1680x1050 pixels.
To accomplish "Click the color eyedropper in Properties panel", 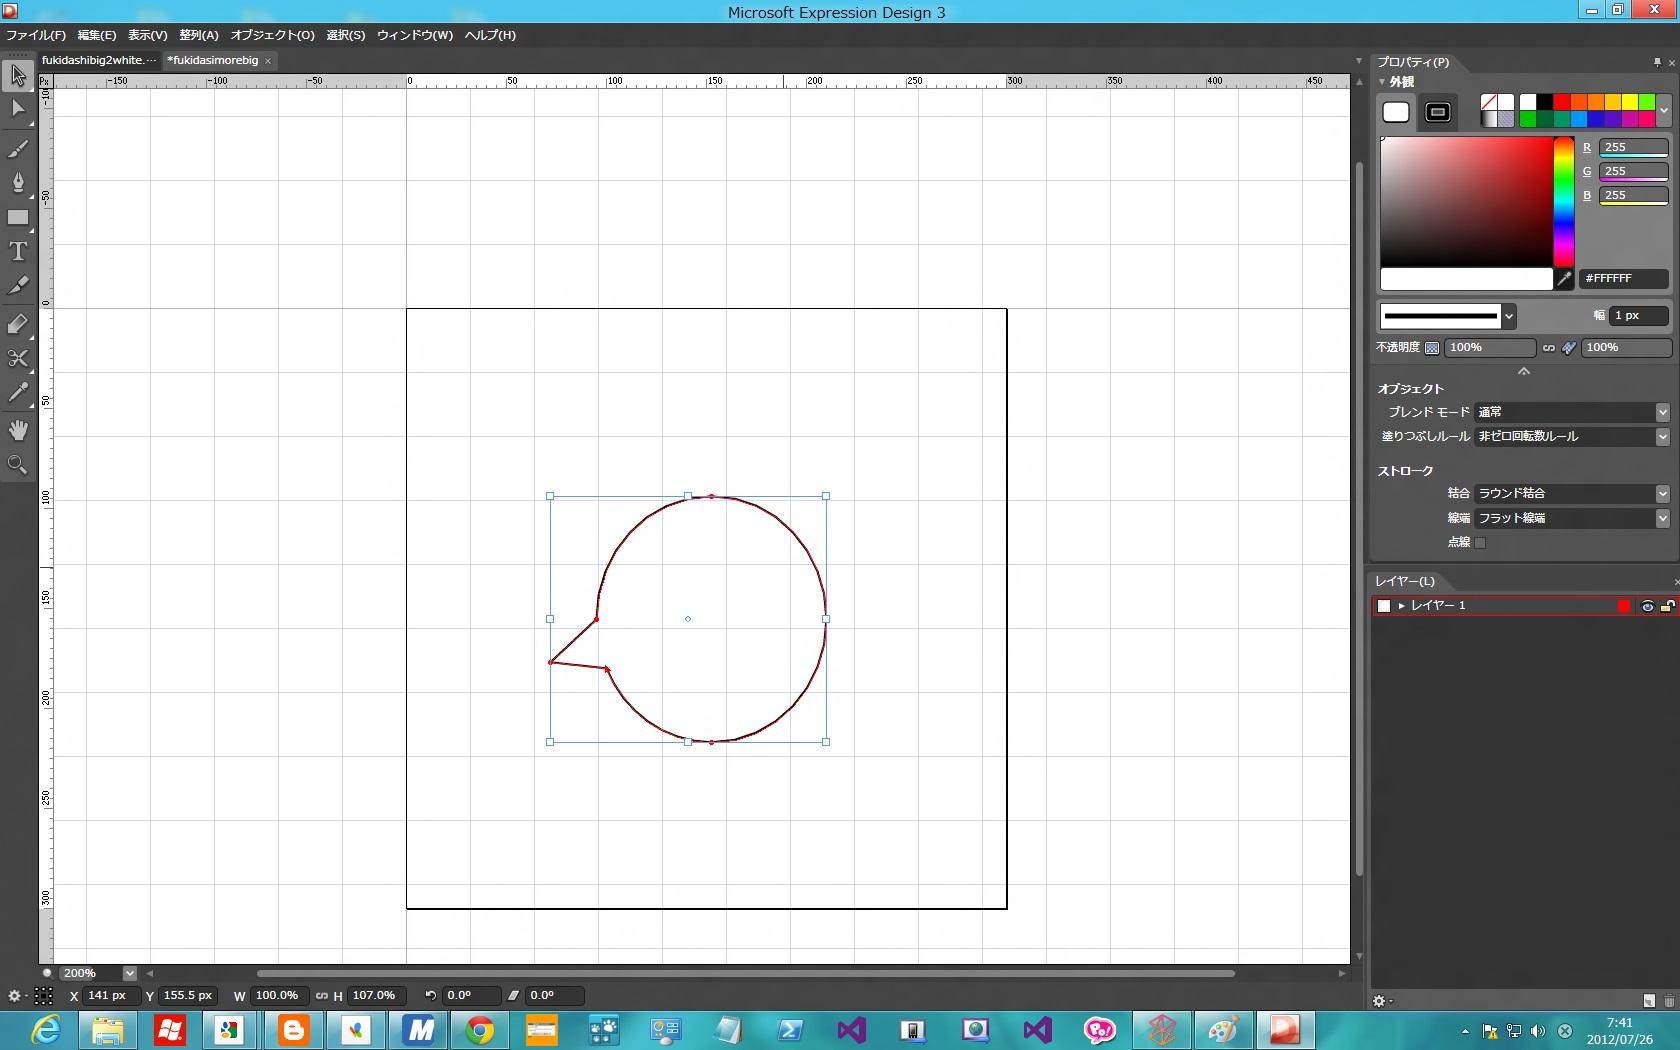I will pos(1564,279).
